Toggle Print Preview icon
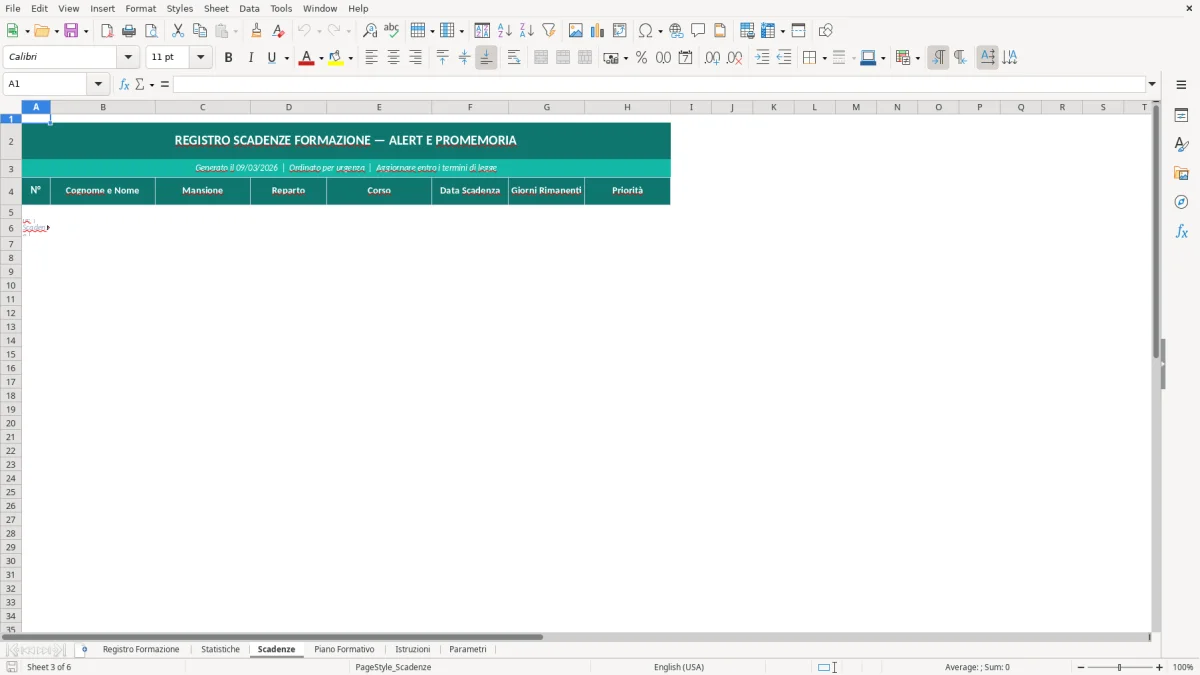 click(151, 31)
